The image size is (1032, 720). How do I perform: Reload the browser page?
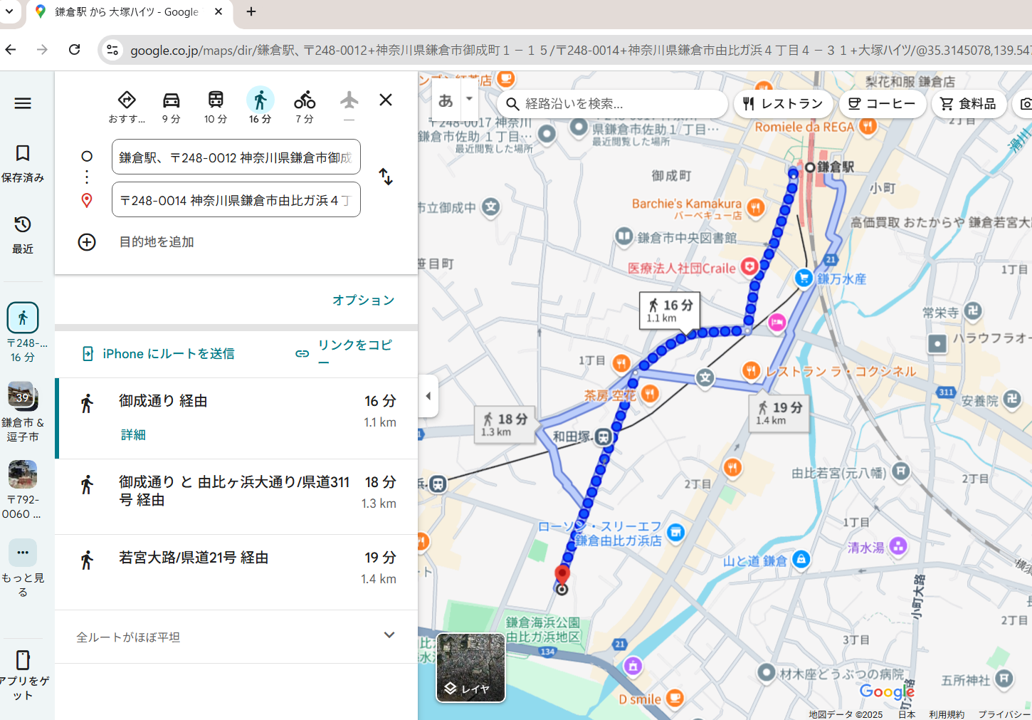(x=74, y=49)
